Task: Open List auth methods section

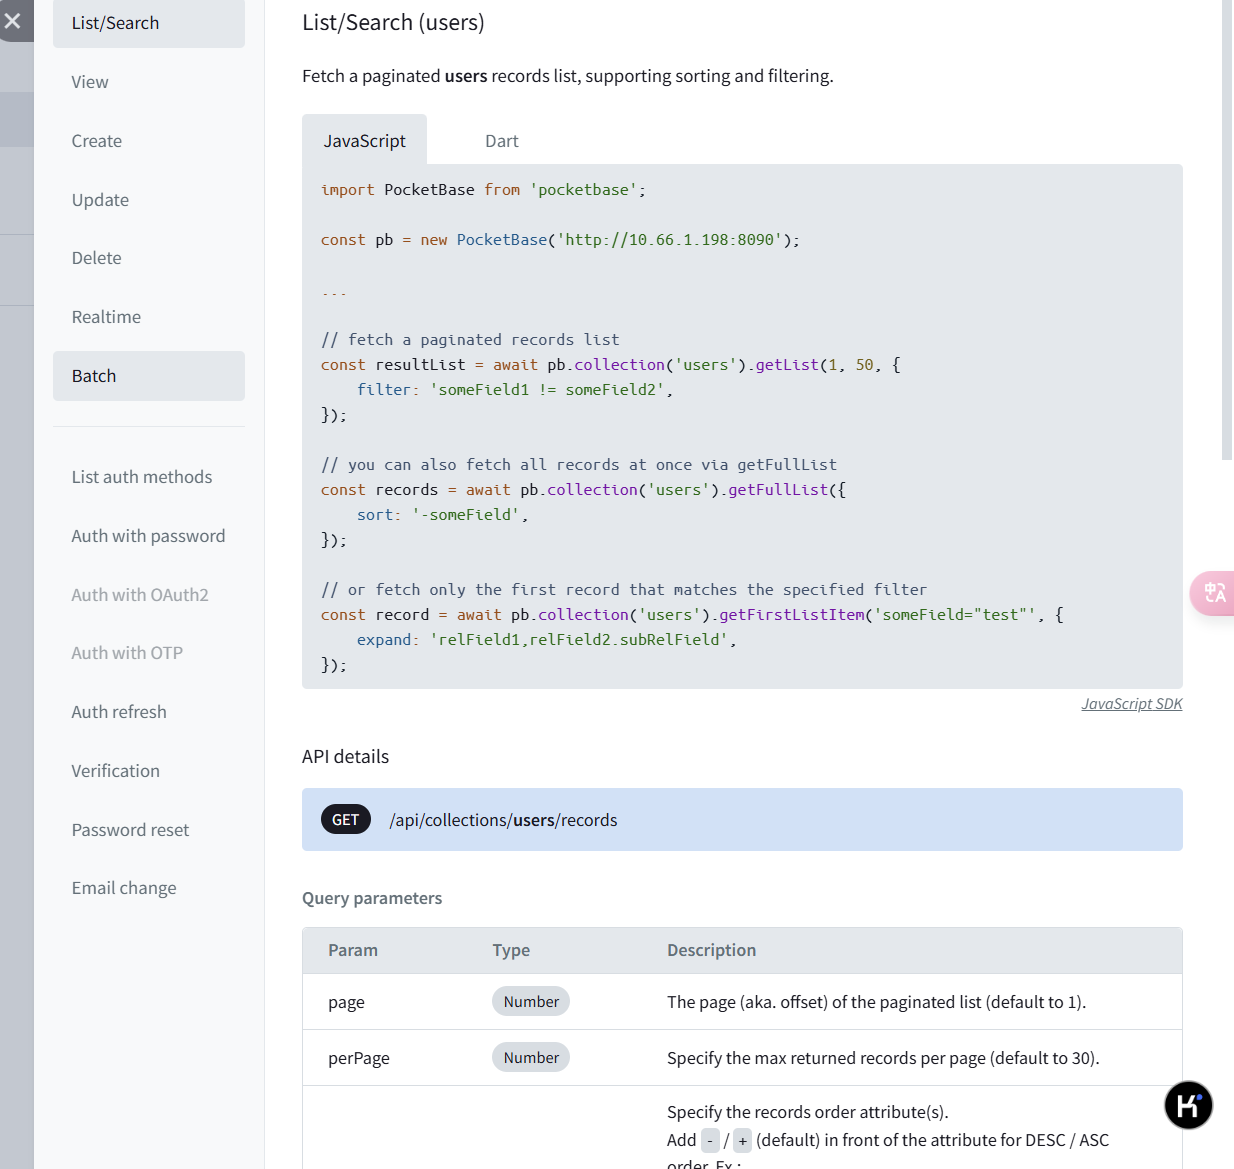Action: [x=142, y=477]
